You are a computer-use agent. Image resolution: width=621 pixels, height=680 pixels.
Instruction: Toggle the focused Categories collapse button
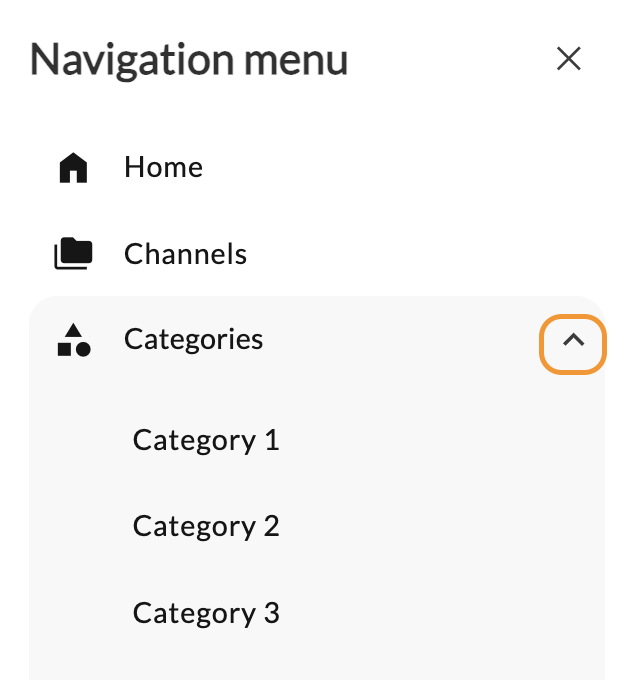point(572,344)
